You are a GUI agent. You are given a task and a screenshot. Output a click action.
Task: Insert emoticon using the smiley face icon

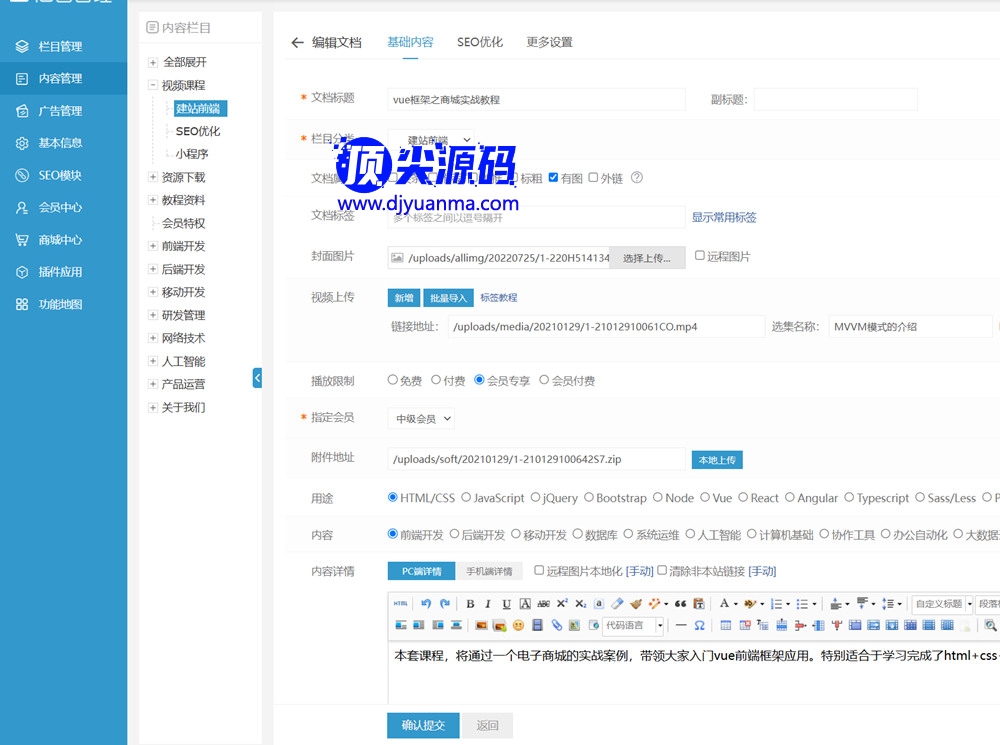point(518,625)
